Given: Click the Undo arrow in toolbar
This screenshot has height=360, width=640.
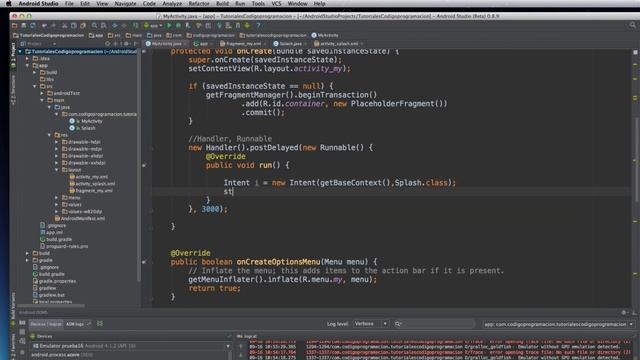Looking at the screenshot, I should (x=44, y=25).
